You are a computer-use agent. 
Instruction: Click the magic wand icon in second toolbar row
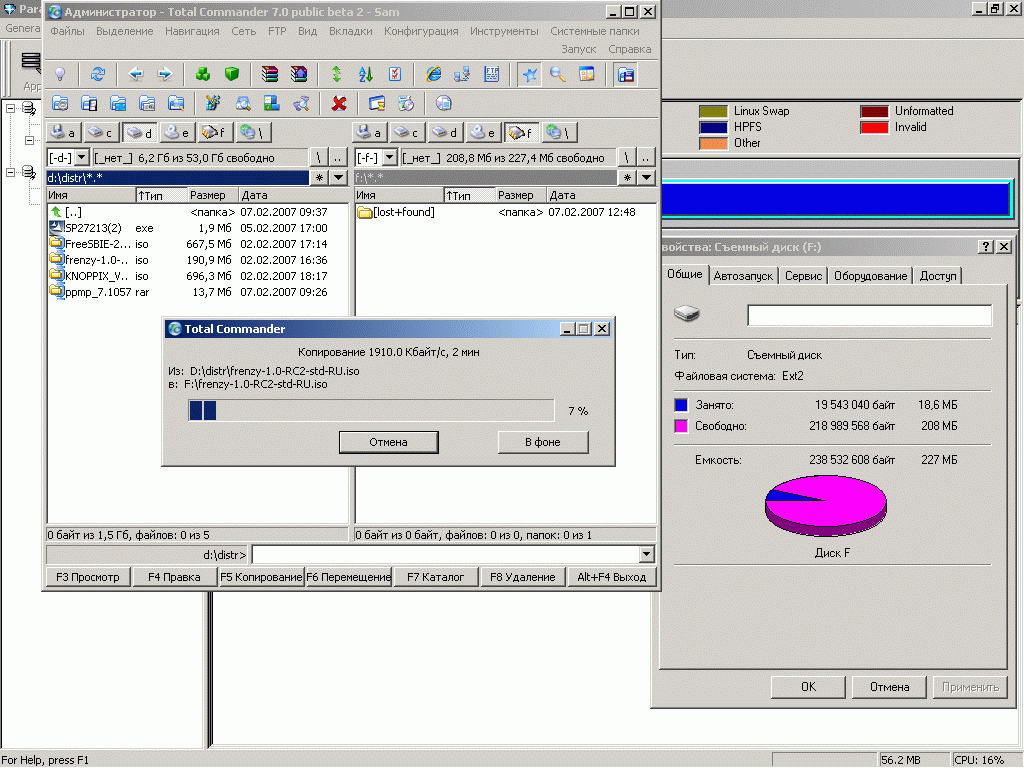213,103
